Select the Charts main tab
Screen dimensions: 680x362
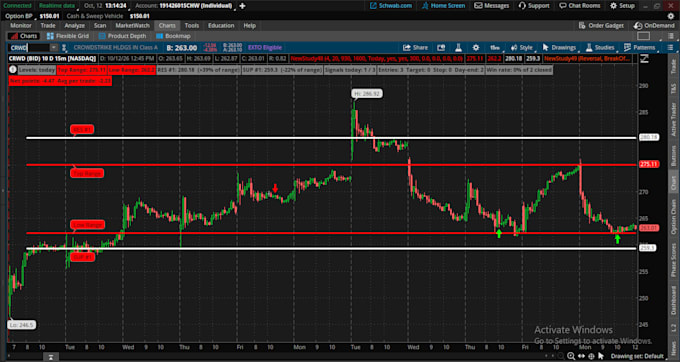click(167, 26)
